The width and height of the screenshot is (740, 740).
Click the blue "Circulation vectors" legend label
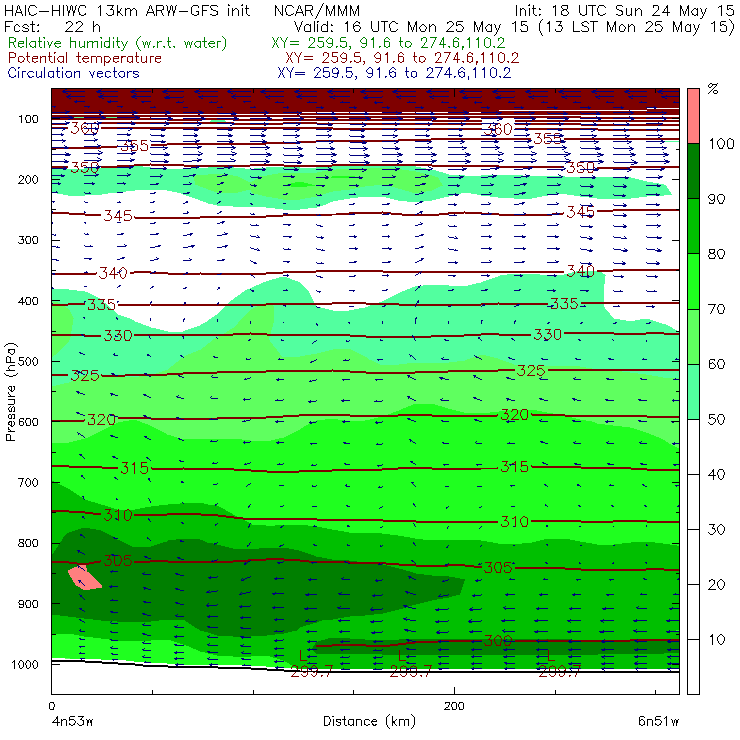[x=74, y=73]
